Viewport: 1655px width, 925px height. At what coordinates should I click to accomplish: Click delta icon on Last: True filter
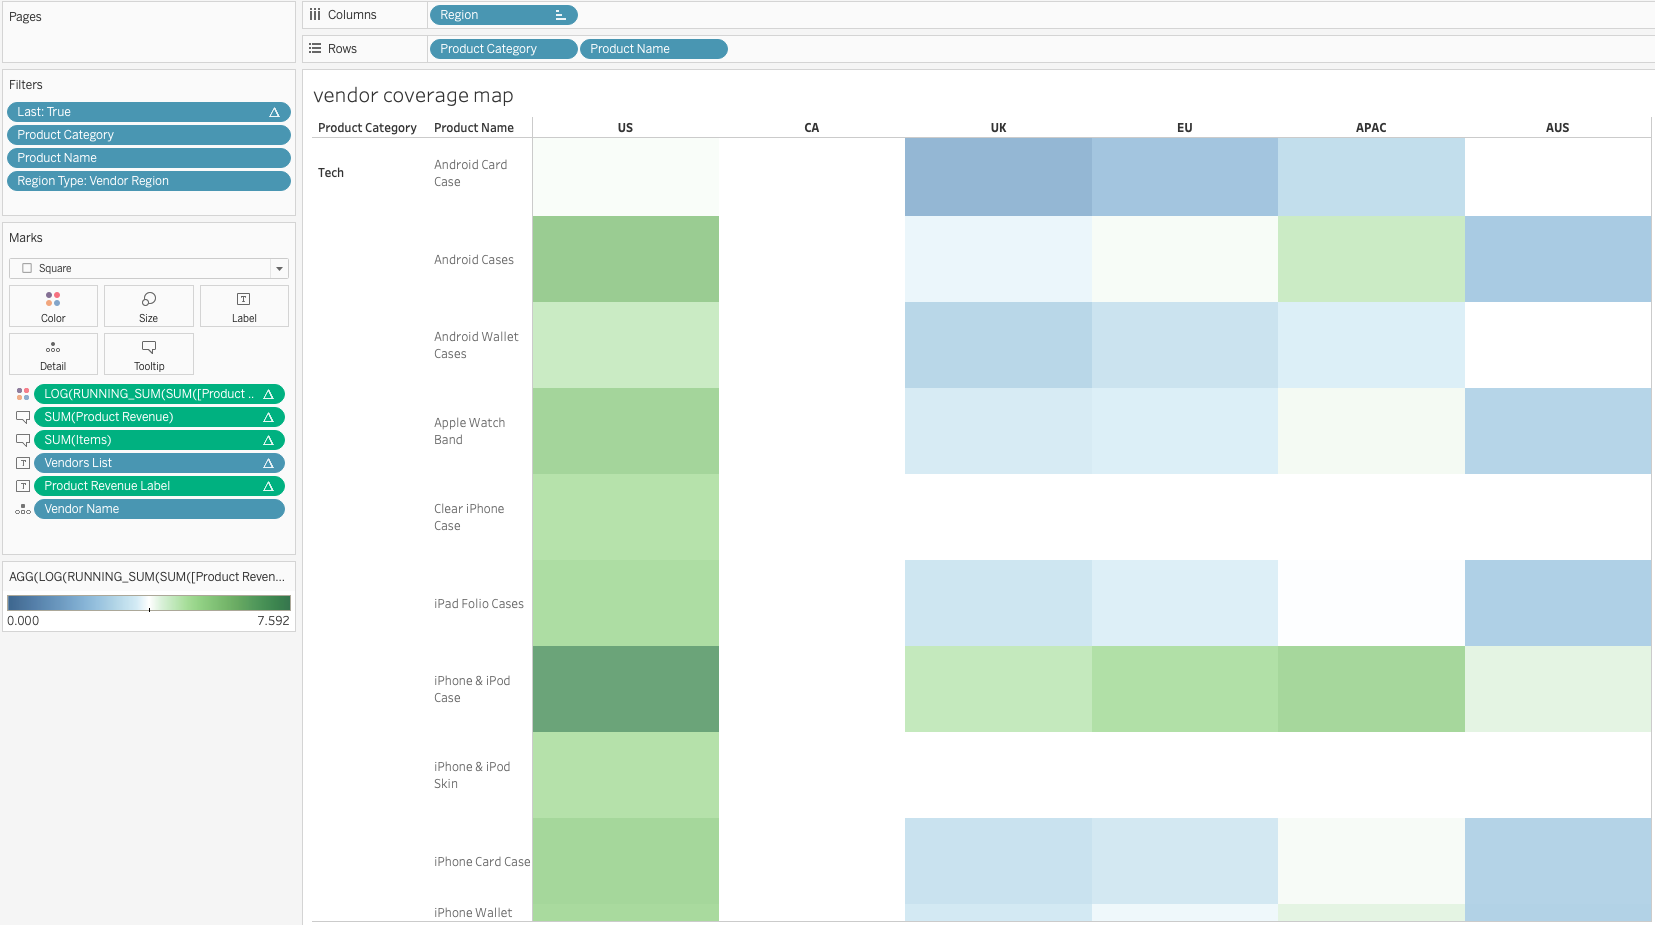pyautogui.click(x=274, y=112)
